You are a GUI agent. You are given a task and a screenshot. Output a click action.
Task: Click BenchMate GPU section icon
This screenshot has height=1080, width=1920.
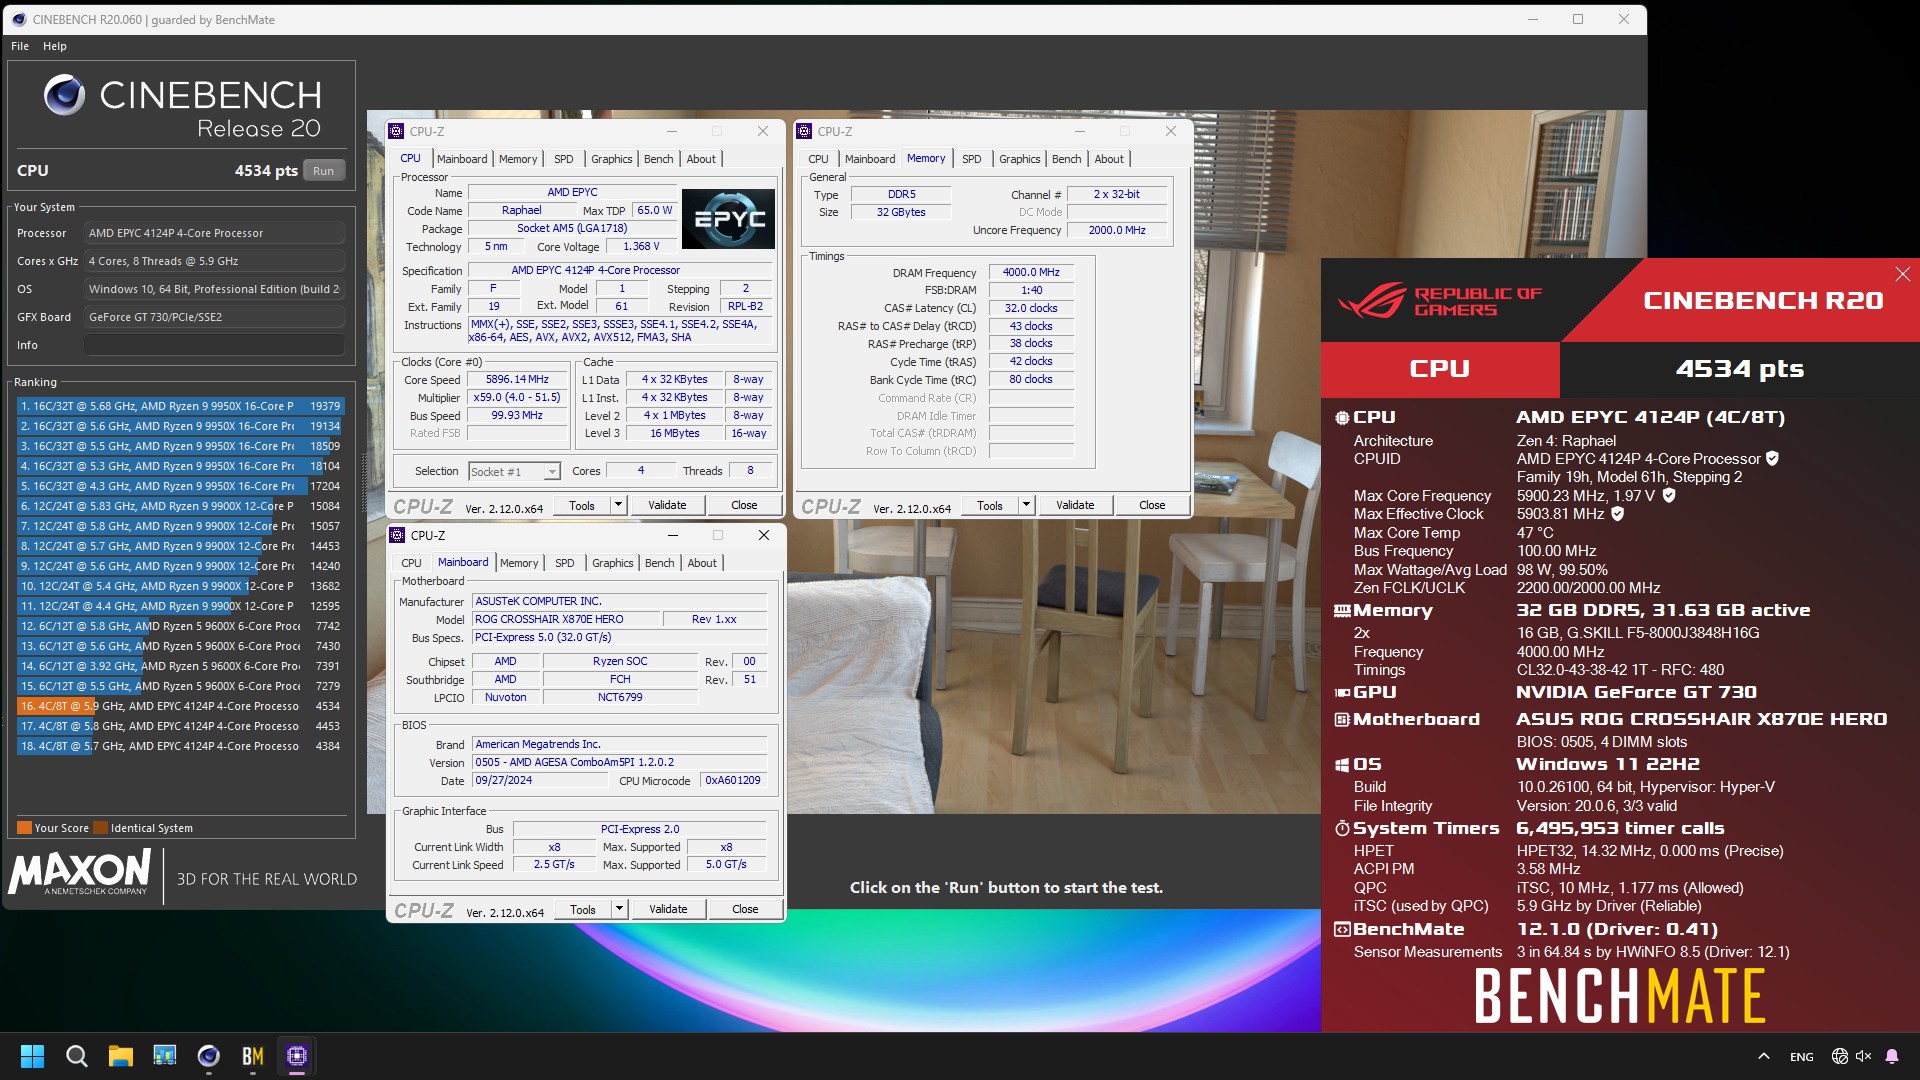[1342, 692]
